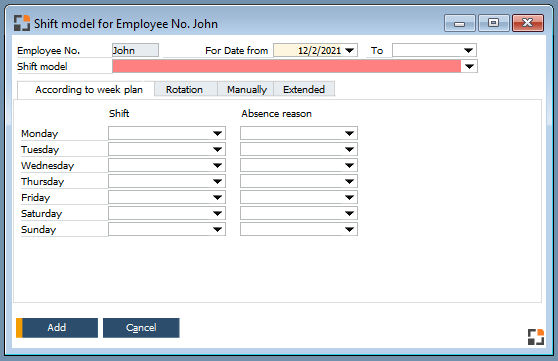This screenshot has width=558, height=361.
Task: Maximize the Shift model window
Action: tap(493, 23)
